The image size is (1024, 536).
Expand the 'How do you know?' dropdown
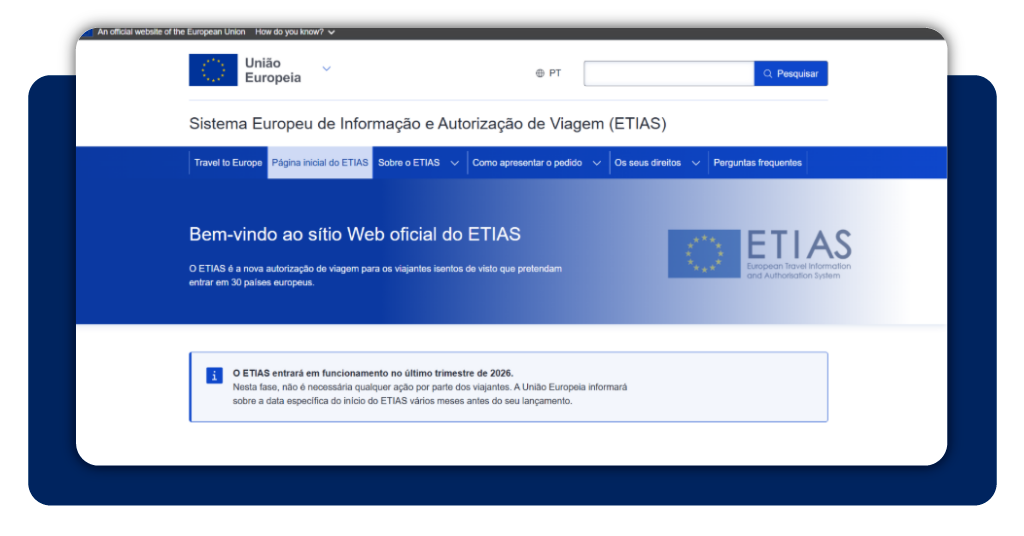(x=295, y=32)
